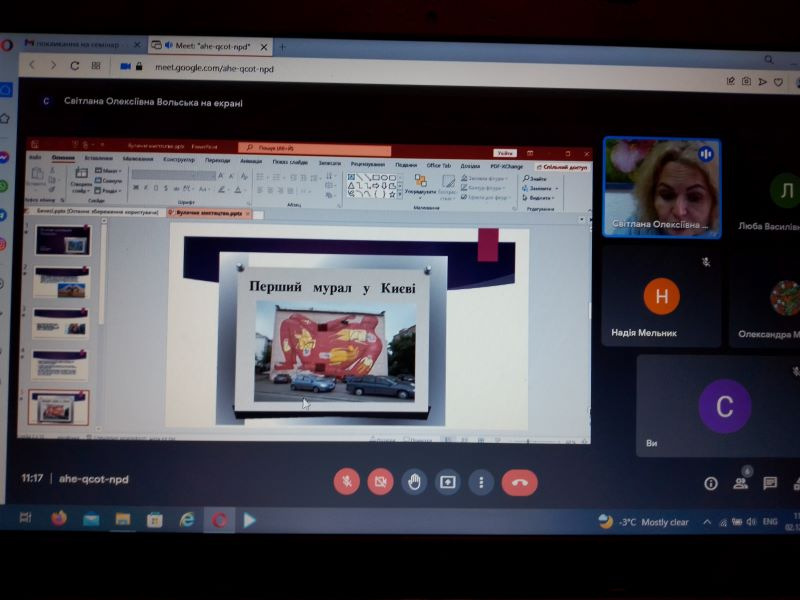The image size is (800, 600).
Task: Open the snapshot camera tool in Opera toolbar
Action: [746, 81]
